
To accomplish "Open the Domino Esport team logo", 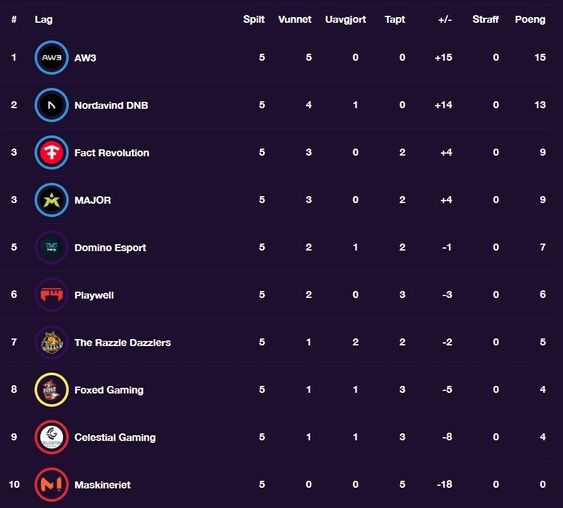I will click(51, 247).
